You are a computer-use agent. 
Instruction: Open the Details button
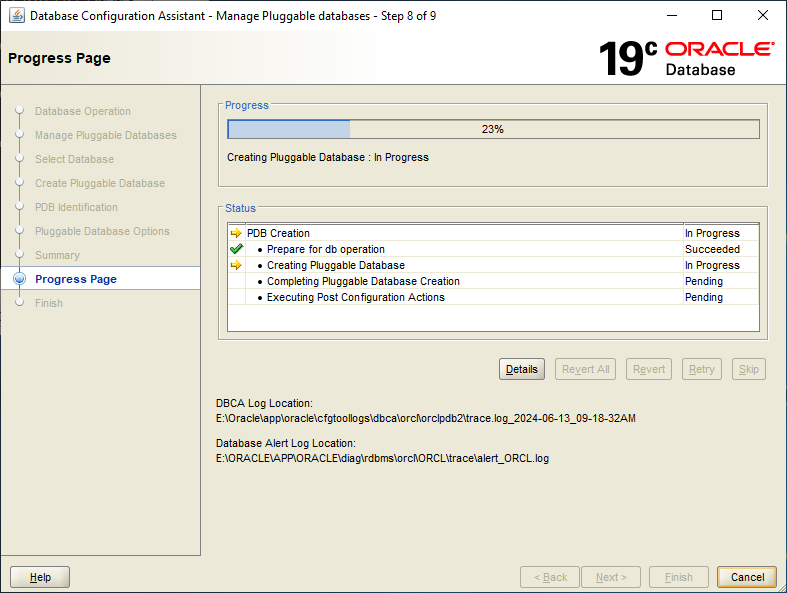coord(521,369)
